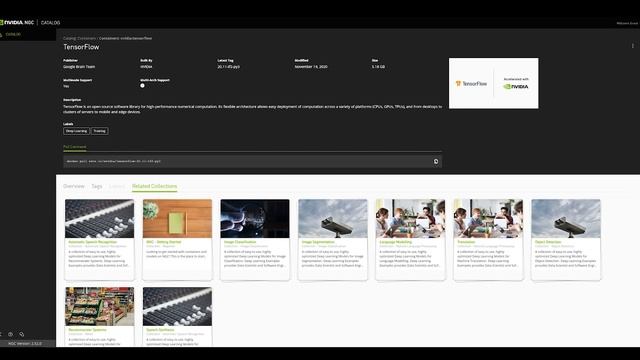The height and width of the screenshot is (360, 640).
Task: Open the Automatic Speech Recognition collection title
Action: point(93,242)
